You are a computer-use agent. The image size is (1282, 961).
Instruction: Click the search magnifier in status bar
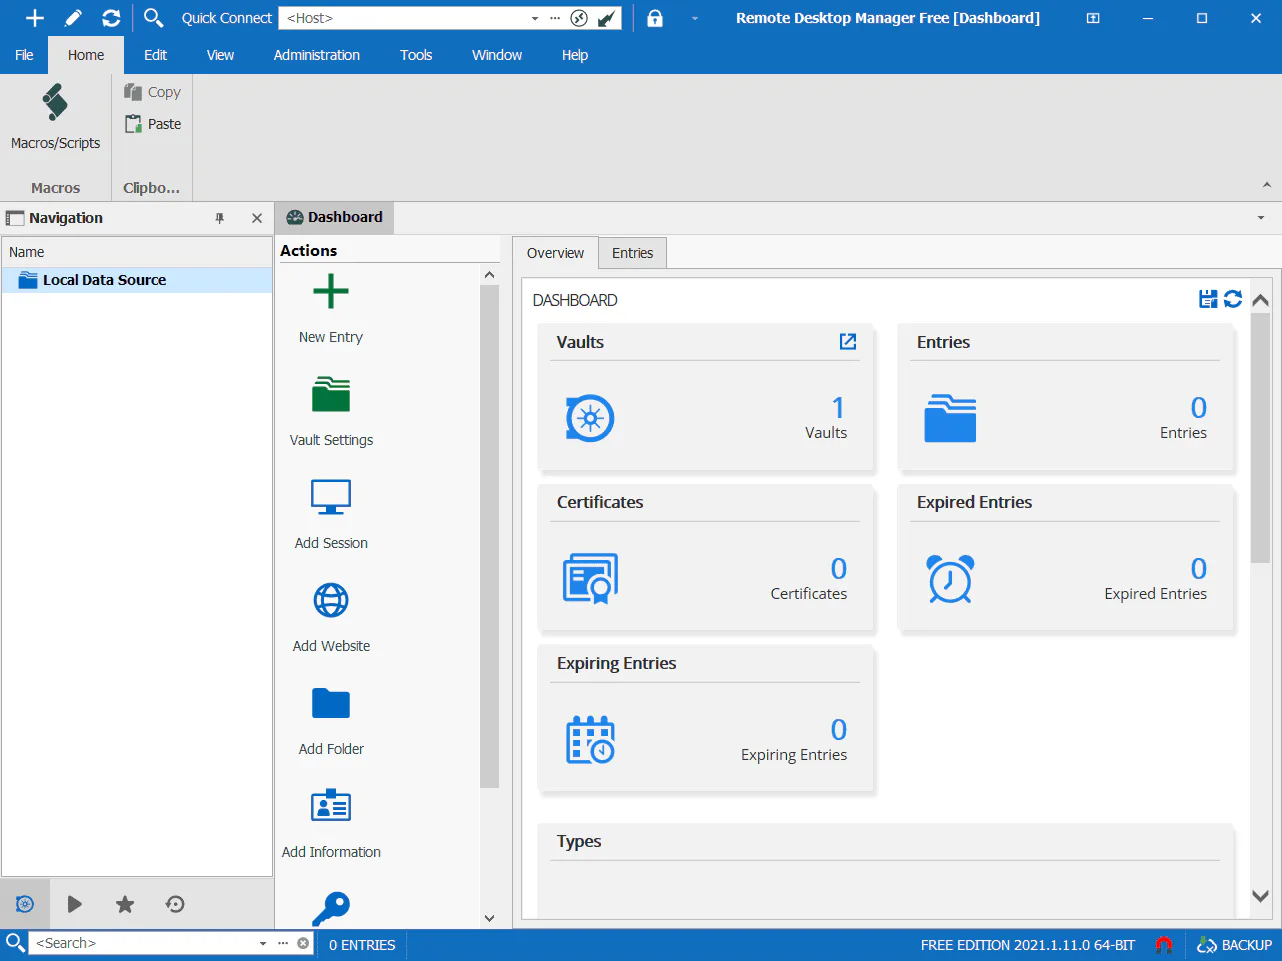coord(15,943)
